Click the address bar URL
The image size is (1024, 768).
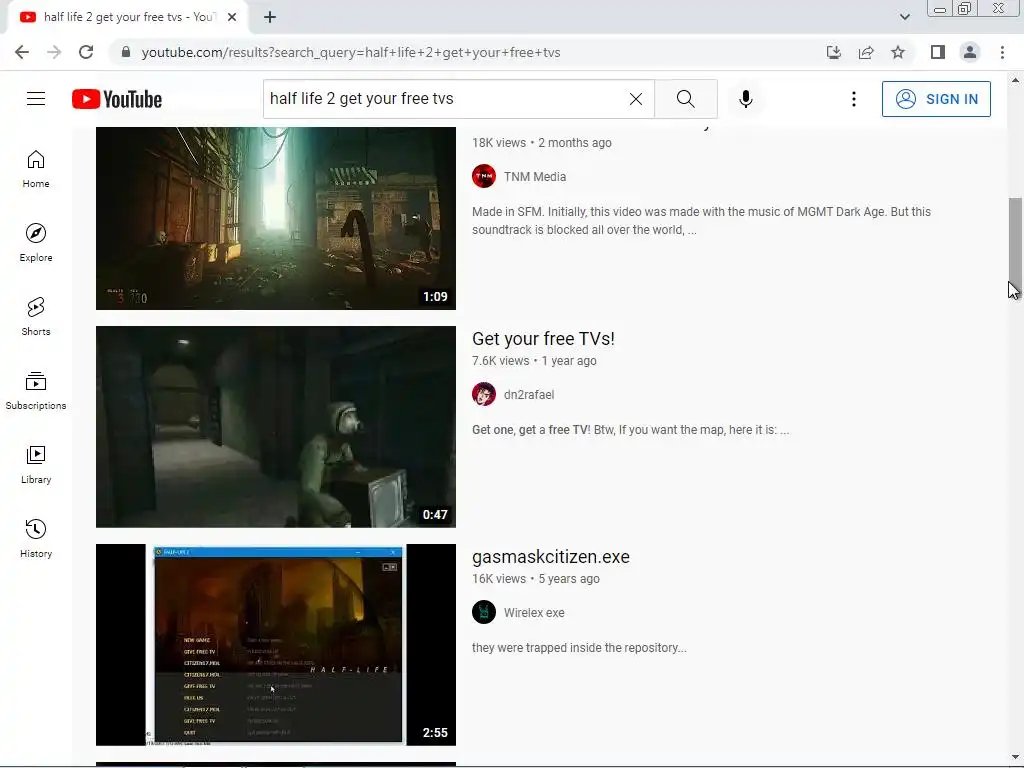pyautogui.click(x=351, y=52)
